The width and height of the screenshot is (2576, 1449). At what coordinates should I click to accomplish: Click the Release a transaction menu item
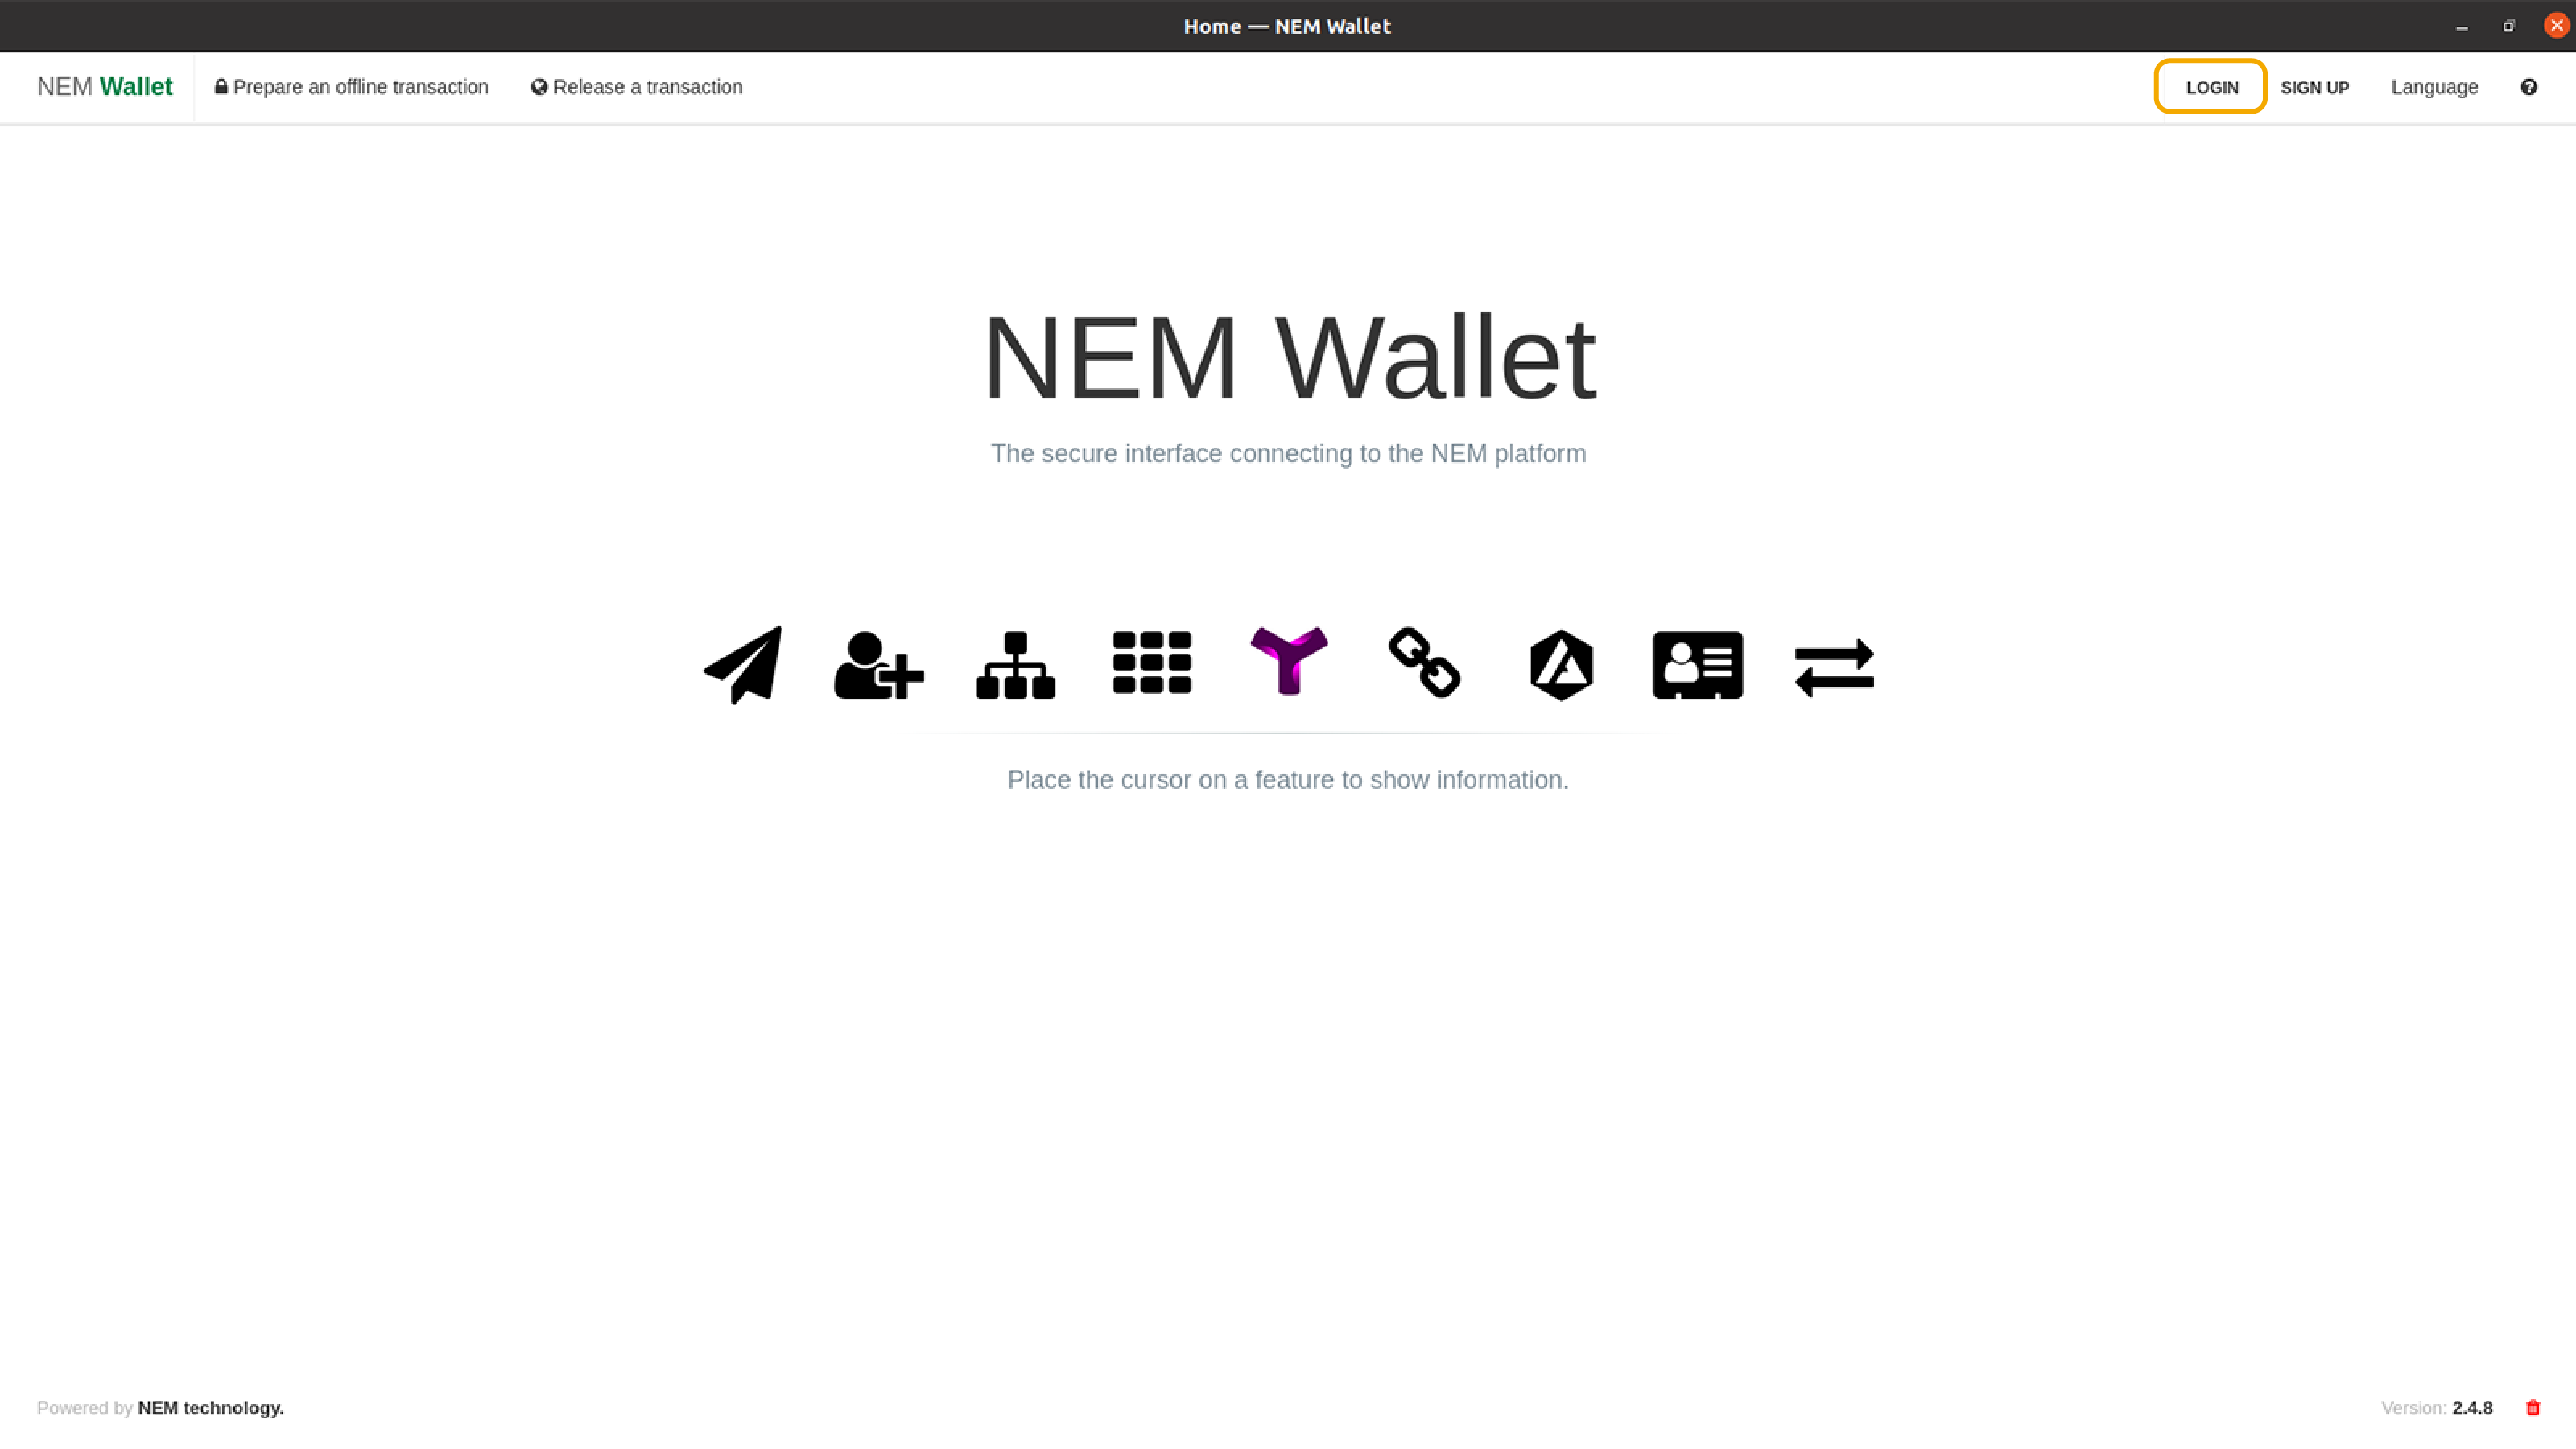(x=637, y=87)
